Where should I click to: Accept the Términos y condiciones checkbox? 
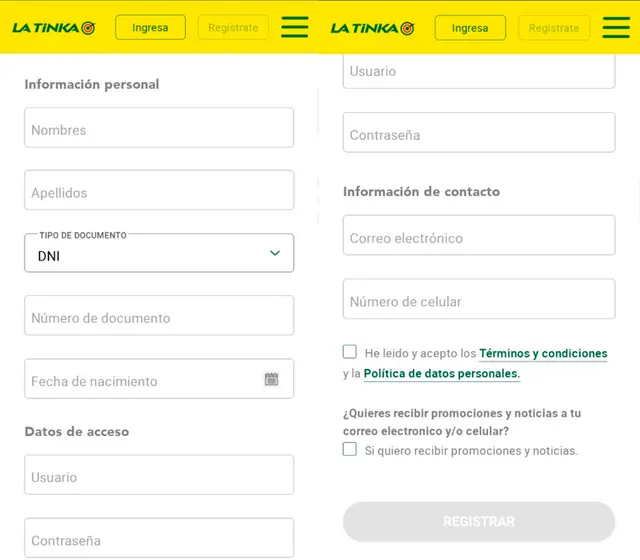[x=350, y=352]
